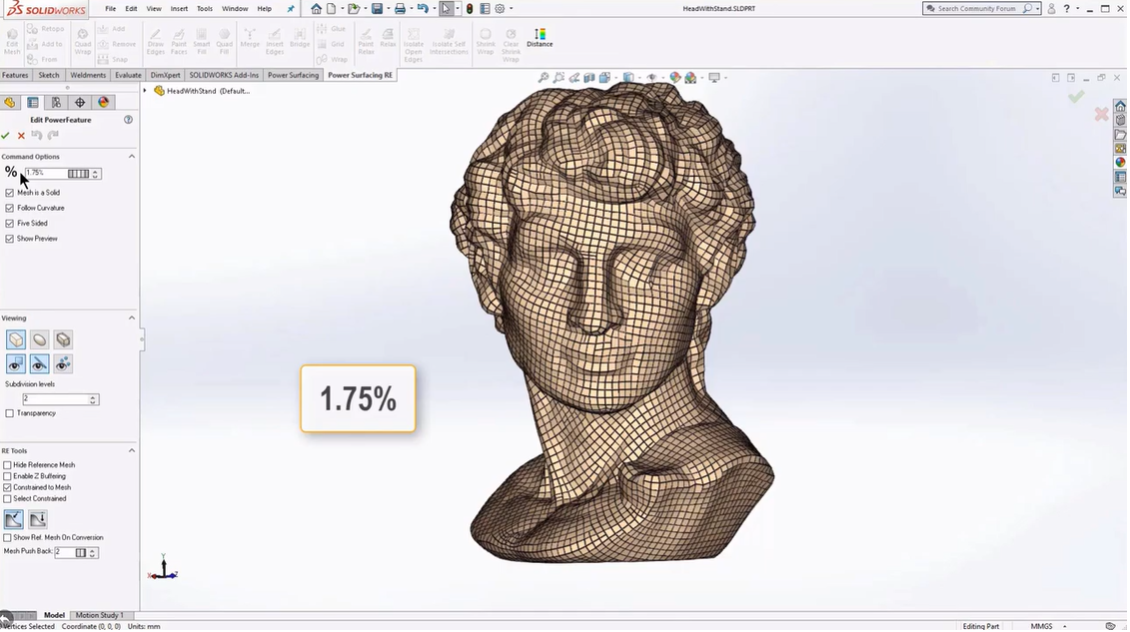Open the Motion Study 1 tab

[100, 616]
